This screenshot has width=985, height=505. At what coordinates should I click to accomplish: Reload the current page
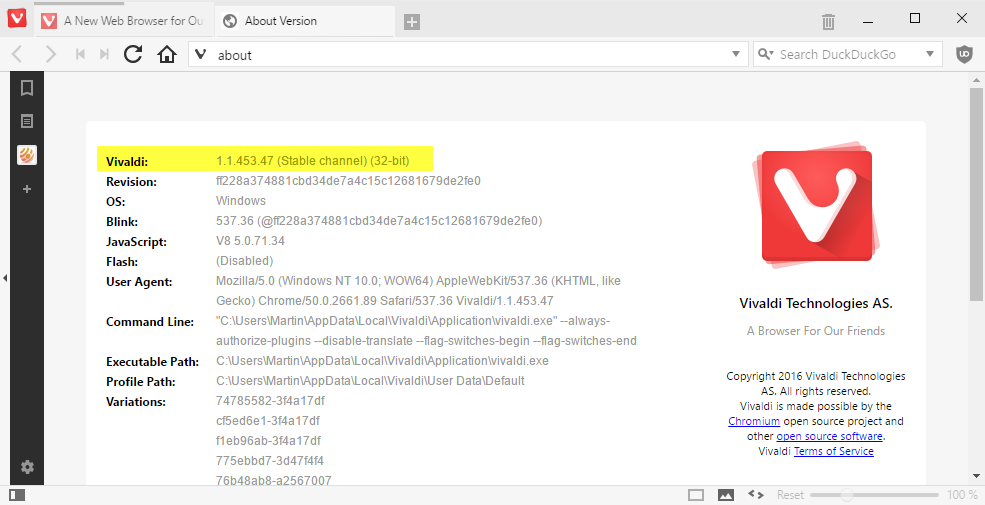coord(133,55)
